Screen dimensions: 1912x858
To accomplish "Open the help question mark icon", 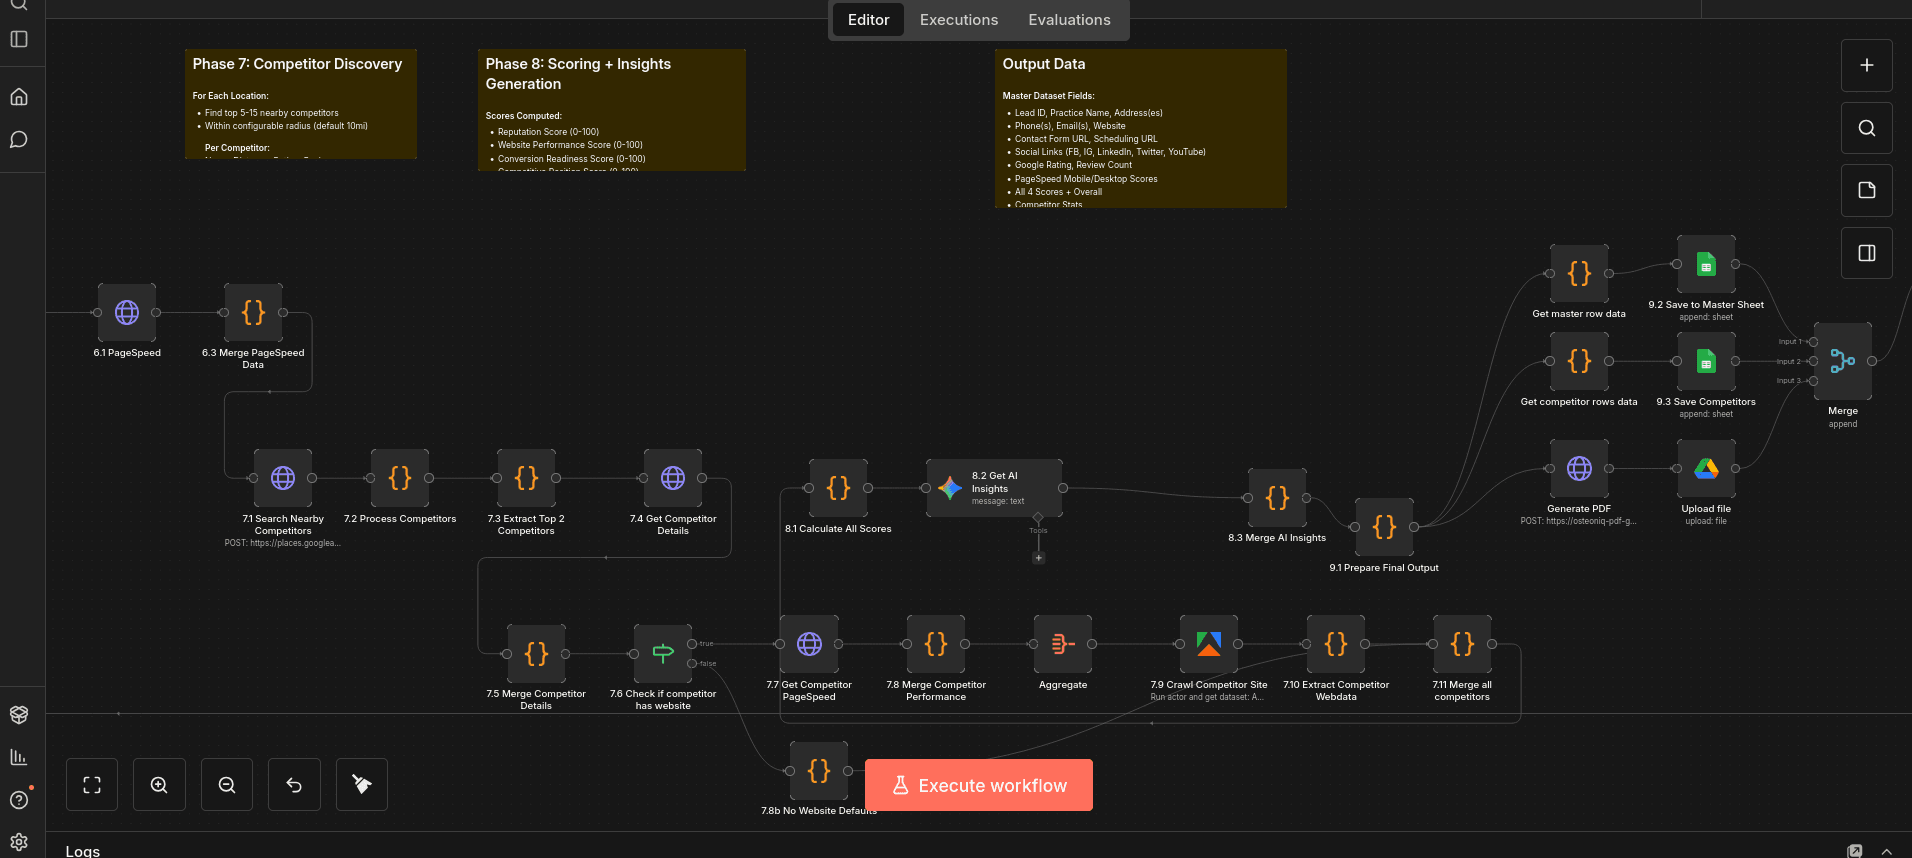I will pos(19,800).
